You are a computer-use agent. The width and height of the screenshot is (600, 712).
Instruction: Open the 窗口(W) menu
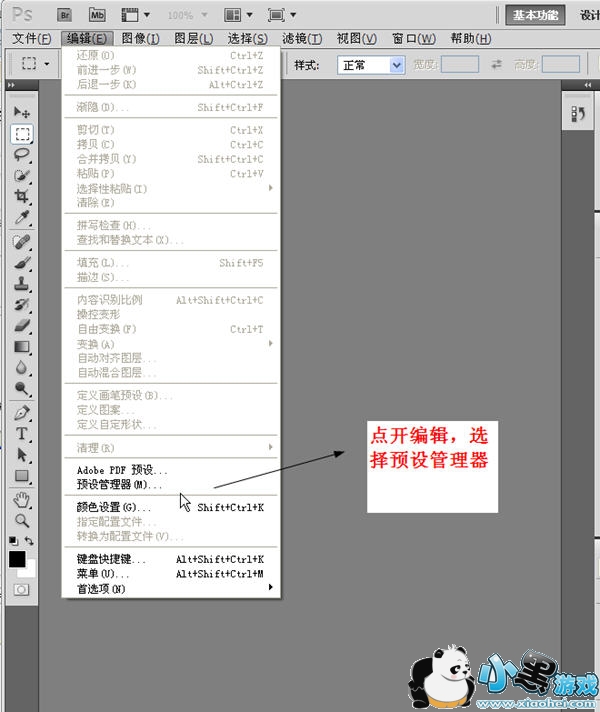(x=414, y=39)
